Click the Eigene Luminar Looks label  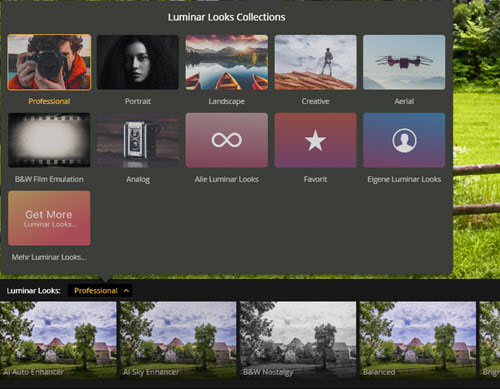click(404, 179)
